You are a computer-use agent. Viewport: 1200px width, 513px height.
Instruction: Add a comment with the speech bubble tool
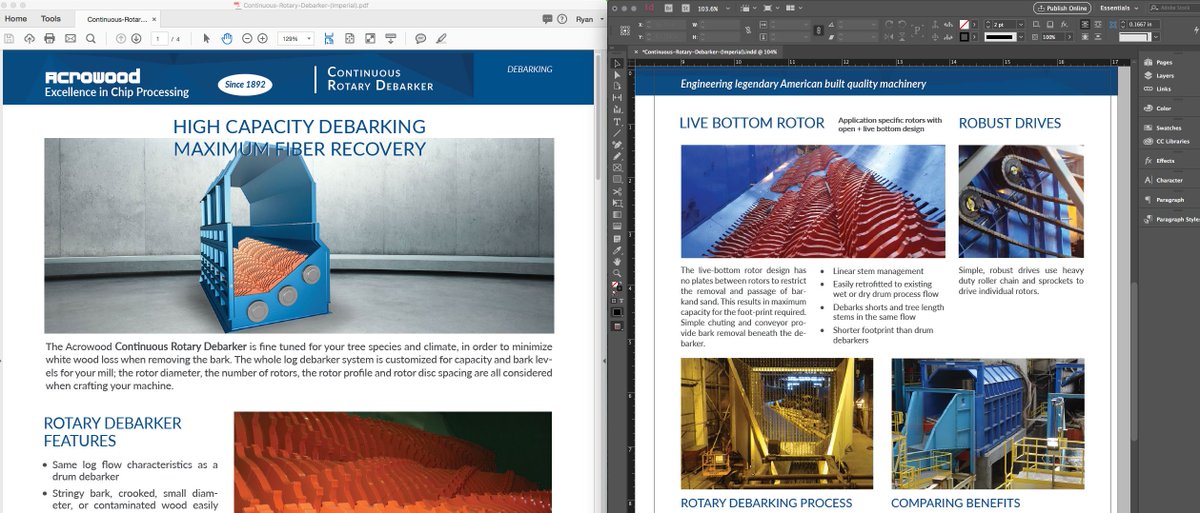pyautogui.click(x=421, y=38)
